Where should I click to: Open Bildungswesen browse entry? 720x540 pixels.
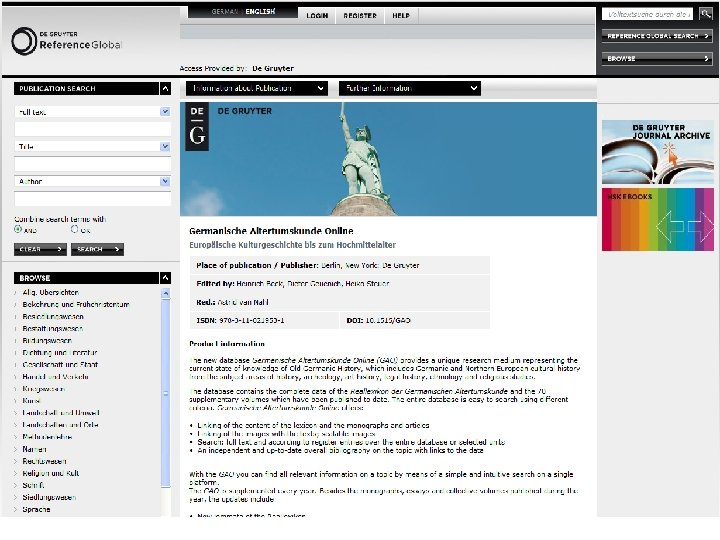click(x=47, y=340)
